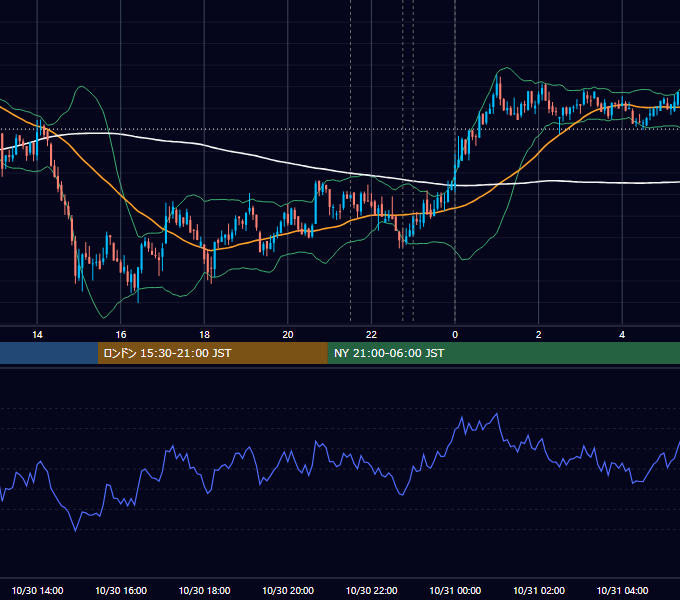Click the 14 hour axis label
680x600 pixels.
tap(37, 335)
